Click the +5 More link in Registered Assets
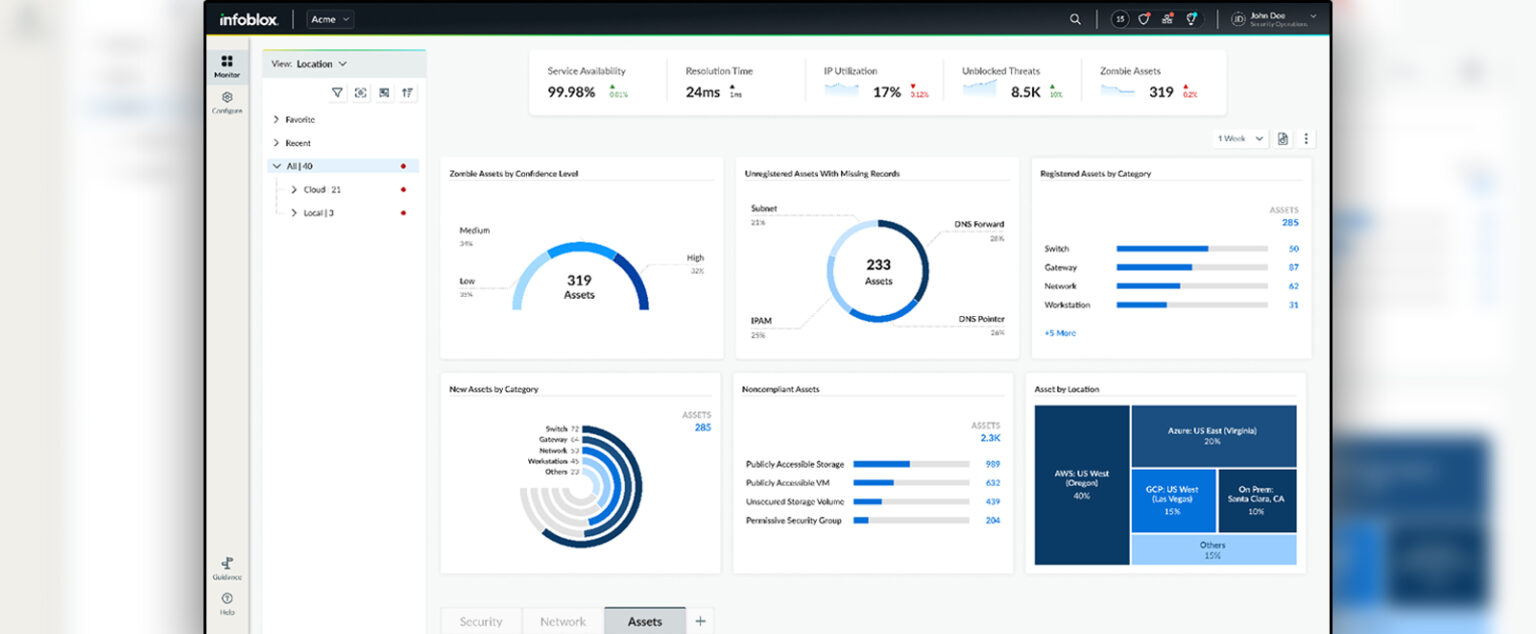1536x634 pixels. tap(1059, 332)
